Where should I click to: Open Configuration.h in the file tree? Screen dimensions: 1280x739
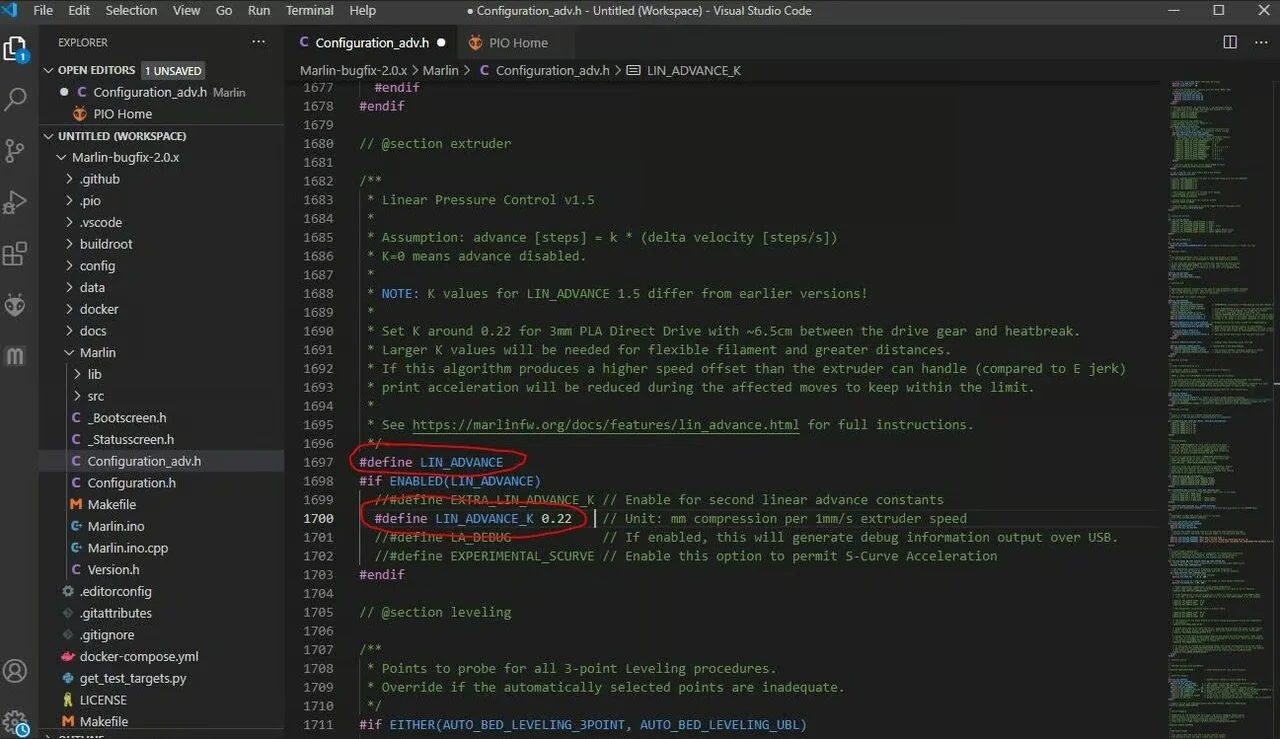pos(131,483)
